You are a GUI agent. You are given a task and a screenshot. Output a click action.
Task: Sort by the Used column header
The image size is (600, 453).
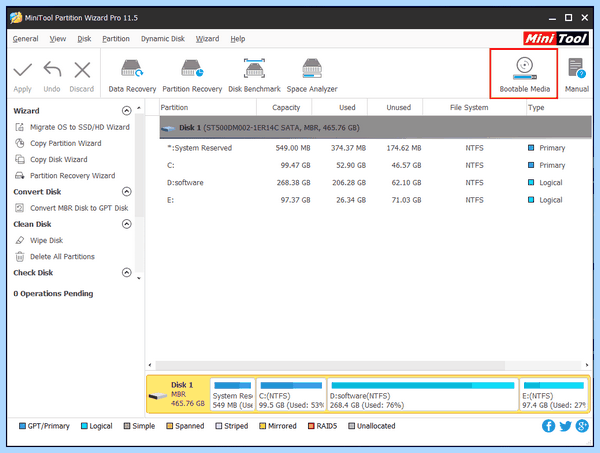coord(340,108)
